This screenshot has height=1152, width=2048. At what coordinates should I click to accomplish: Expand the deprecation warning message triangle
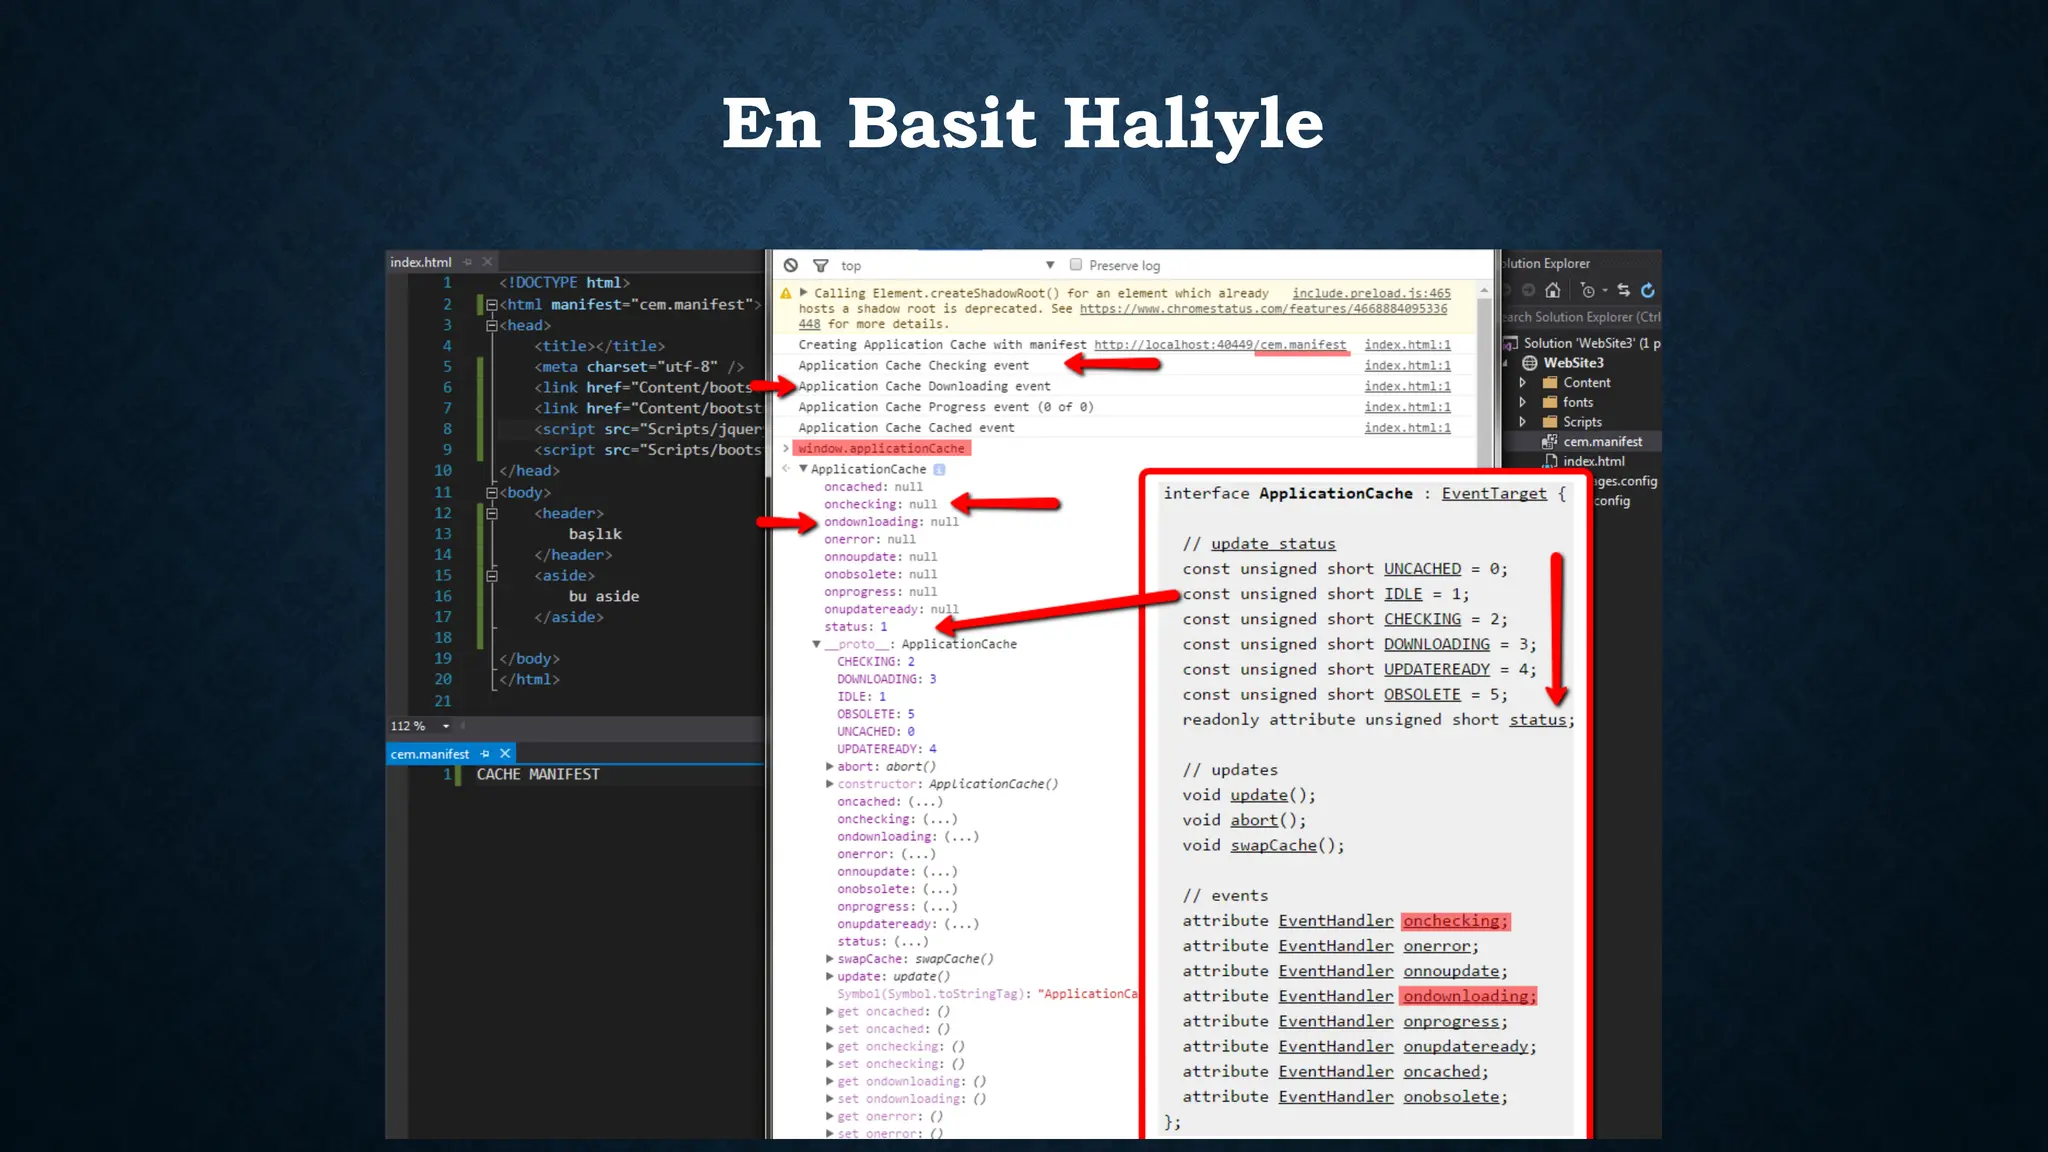803,293
